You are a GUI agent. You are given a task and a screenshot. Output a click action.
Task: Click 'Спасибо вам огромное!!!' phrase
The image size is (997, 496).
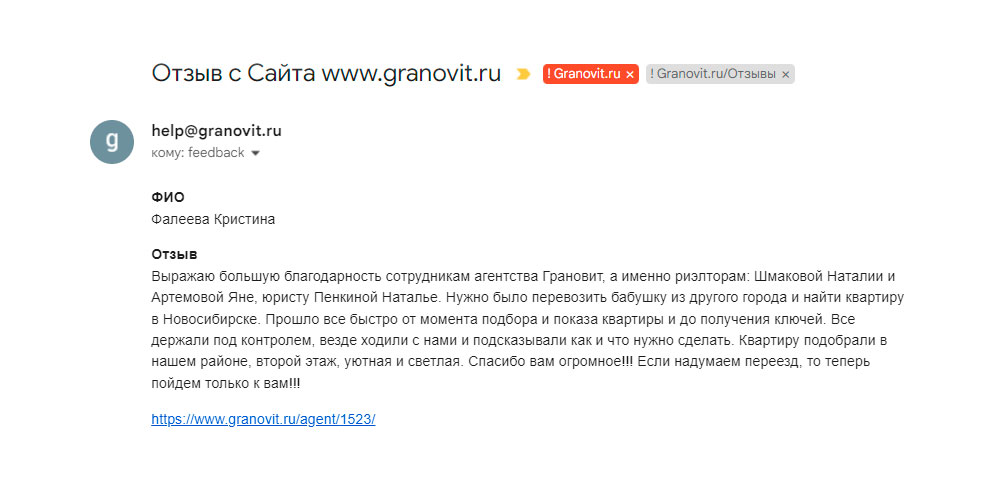[x=547, y=362]
